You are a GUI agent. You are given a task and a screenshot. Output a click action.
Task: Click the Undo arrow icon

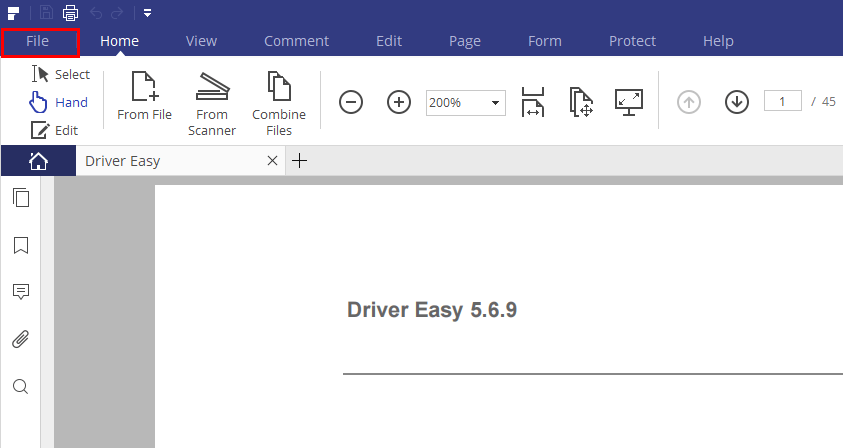[96, 13]
